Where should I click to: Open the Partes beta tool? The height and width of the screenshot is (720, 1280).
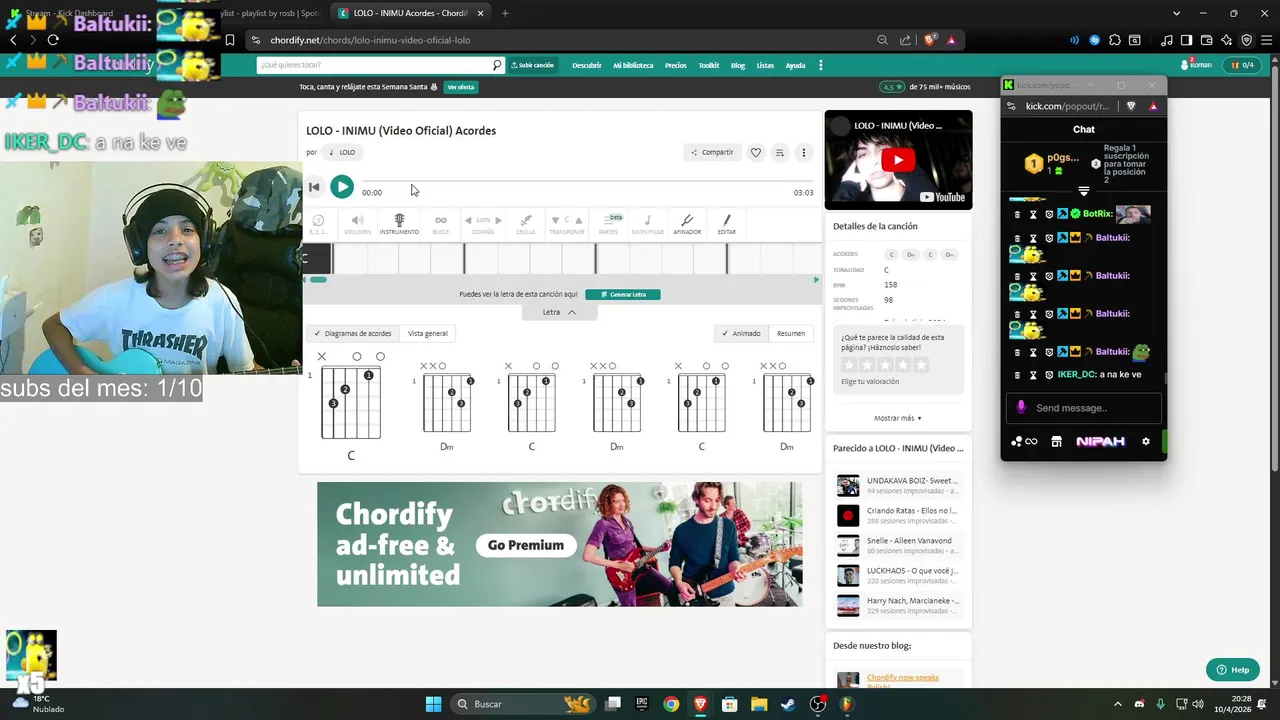pos(608,224)
